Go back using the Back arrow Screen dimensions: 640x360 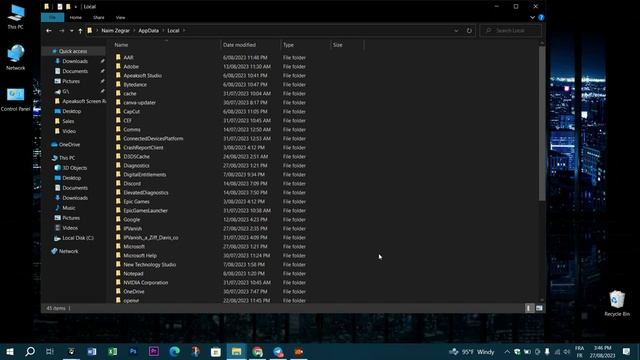click(49, 31)
